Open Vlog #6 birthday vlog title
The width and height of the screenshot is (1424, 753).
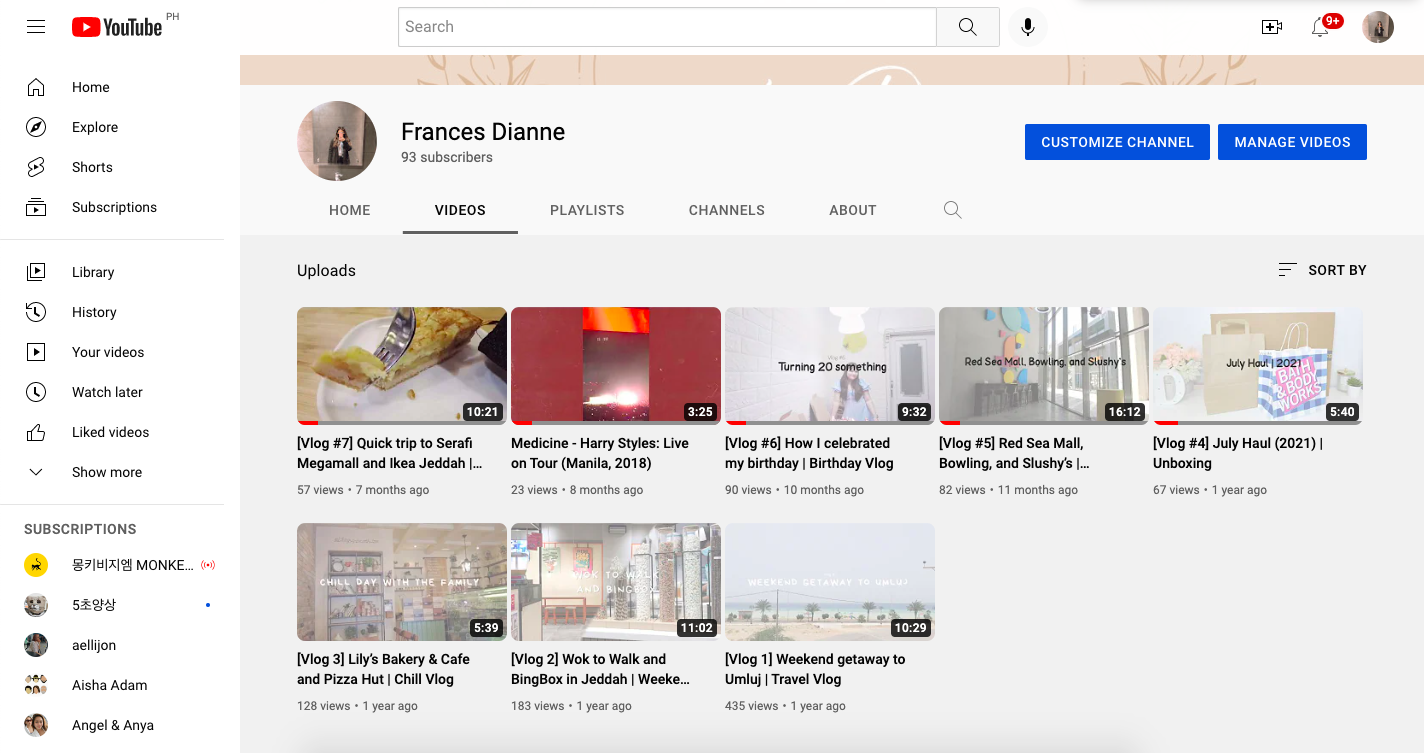(809, 453)
